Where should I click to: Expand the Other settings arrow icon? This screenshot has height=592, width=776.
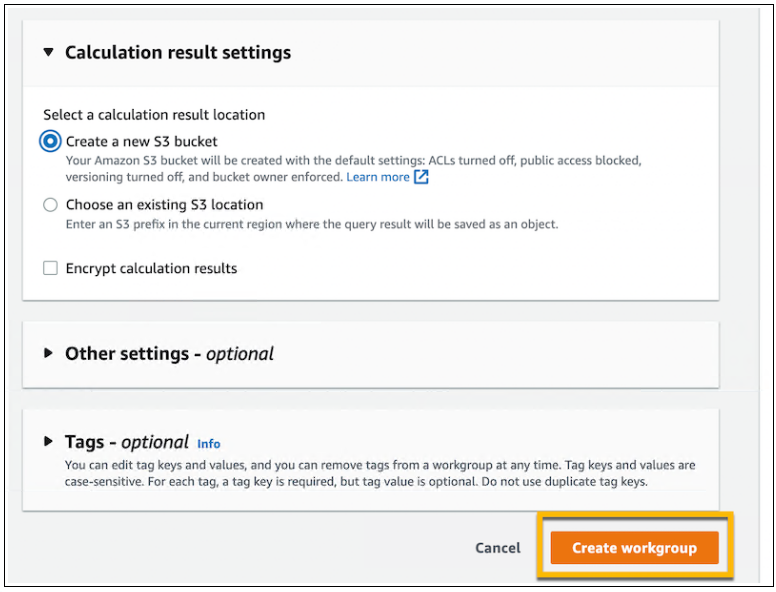coord(48,353)
